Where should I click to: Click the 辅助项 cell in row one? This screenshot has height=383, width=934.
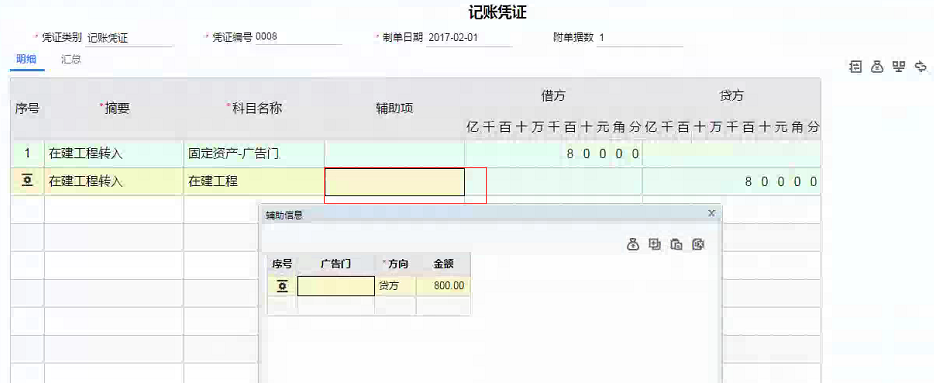[x=394, y=154]
